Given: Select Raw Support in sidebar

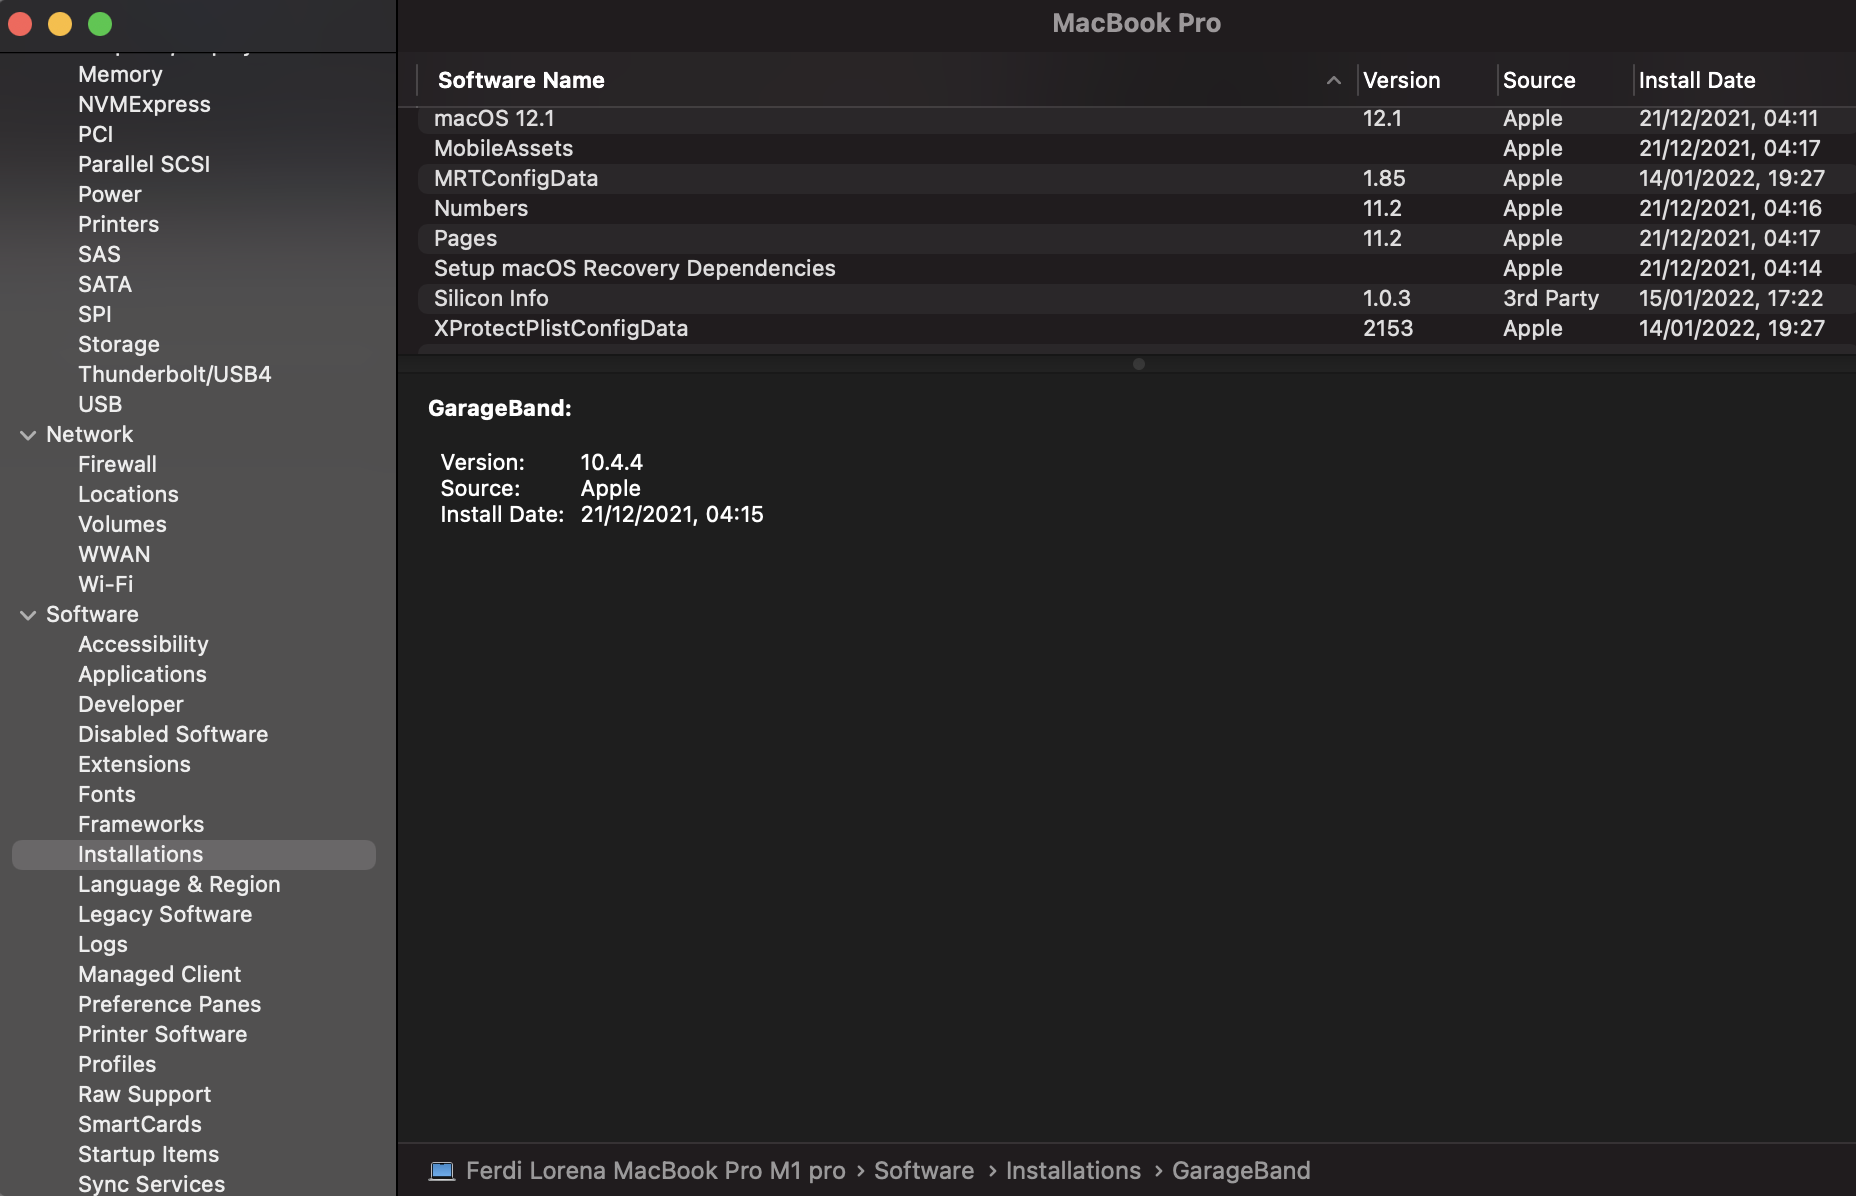Looking at the screenshot, I should 144,1095.
